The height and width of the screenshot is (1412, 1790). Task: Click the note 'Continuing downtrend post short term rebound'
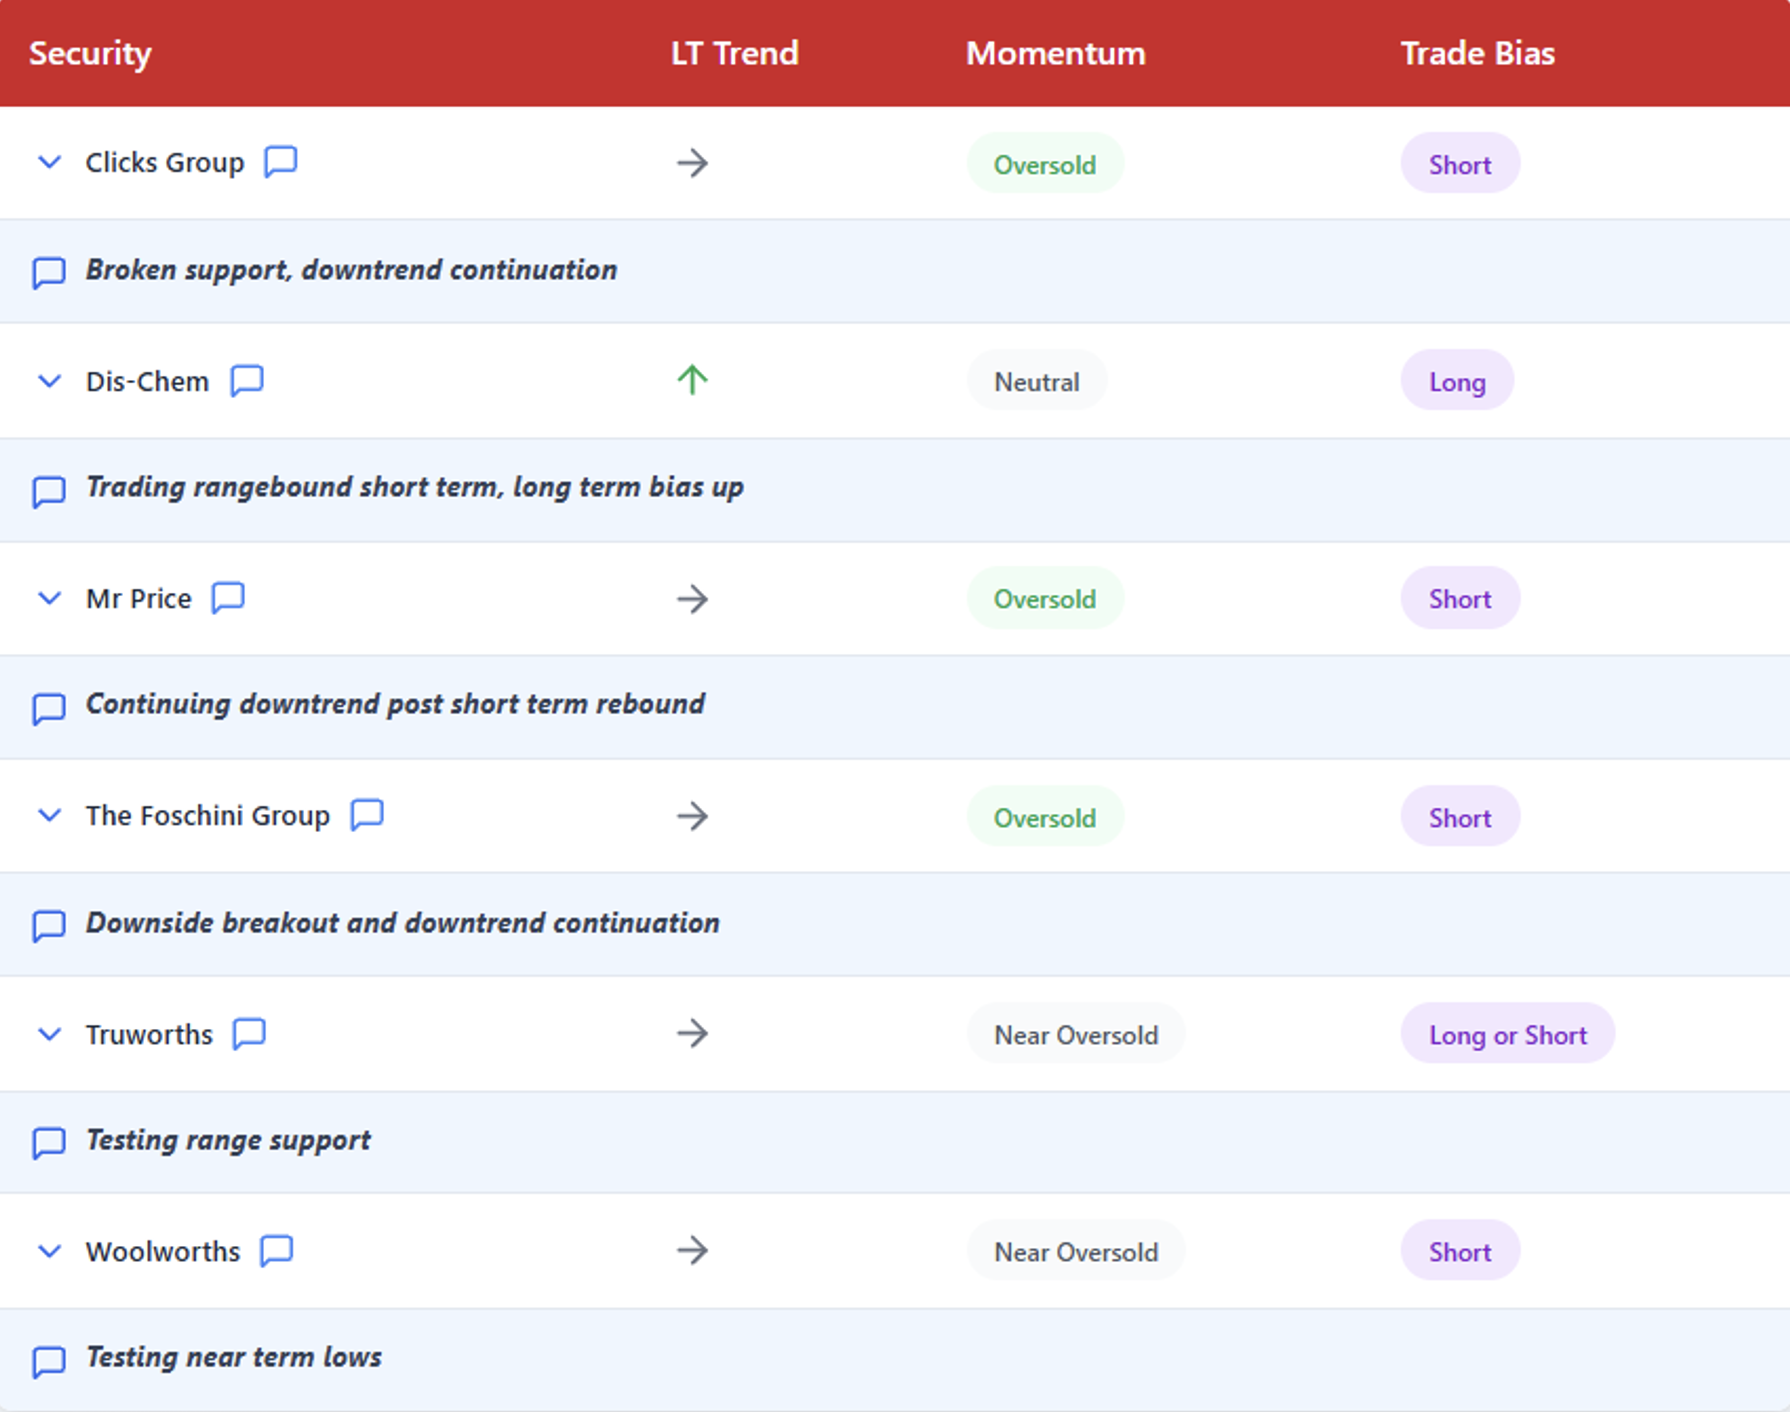click(395, 704)
